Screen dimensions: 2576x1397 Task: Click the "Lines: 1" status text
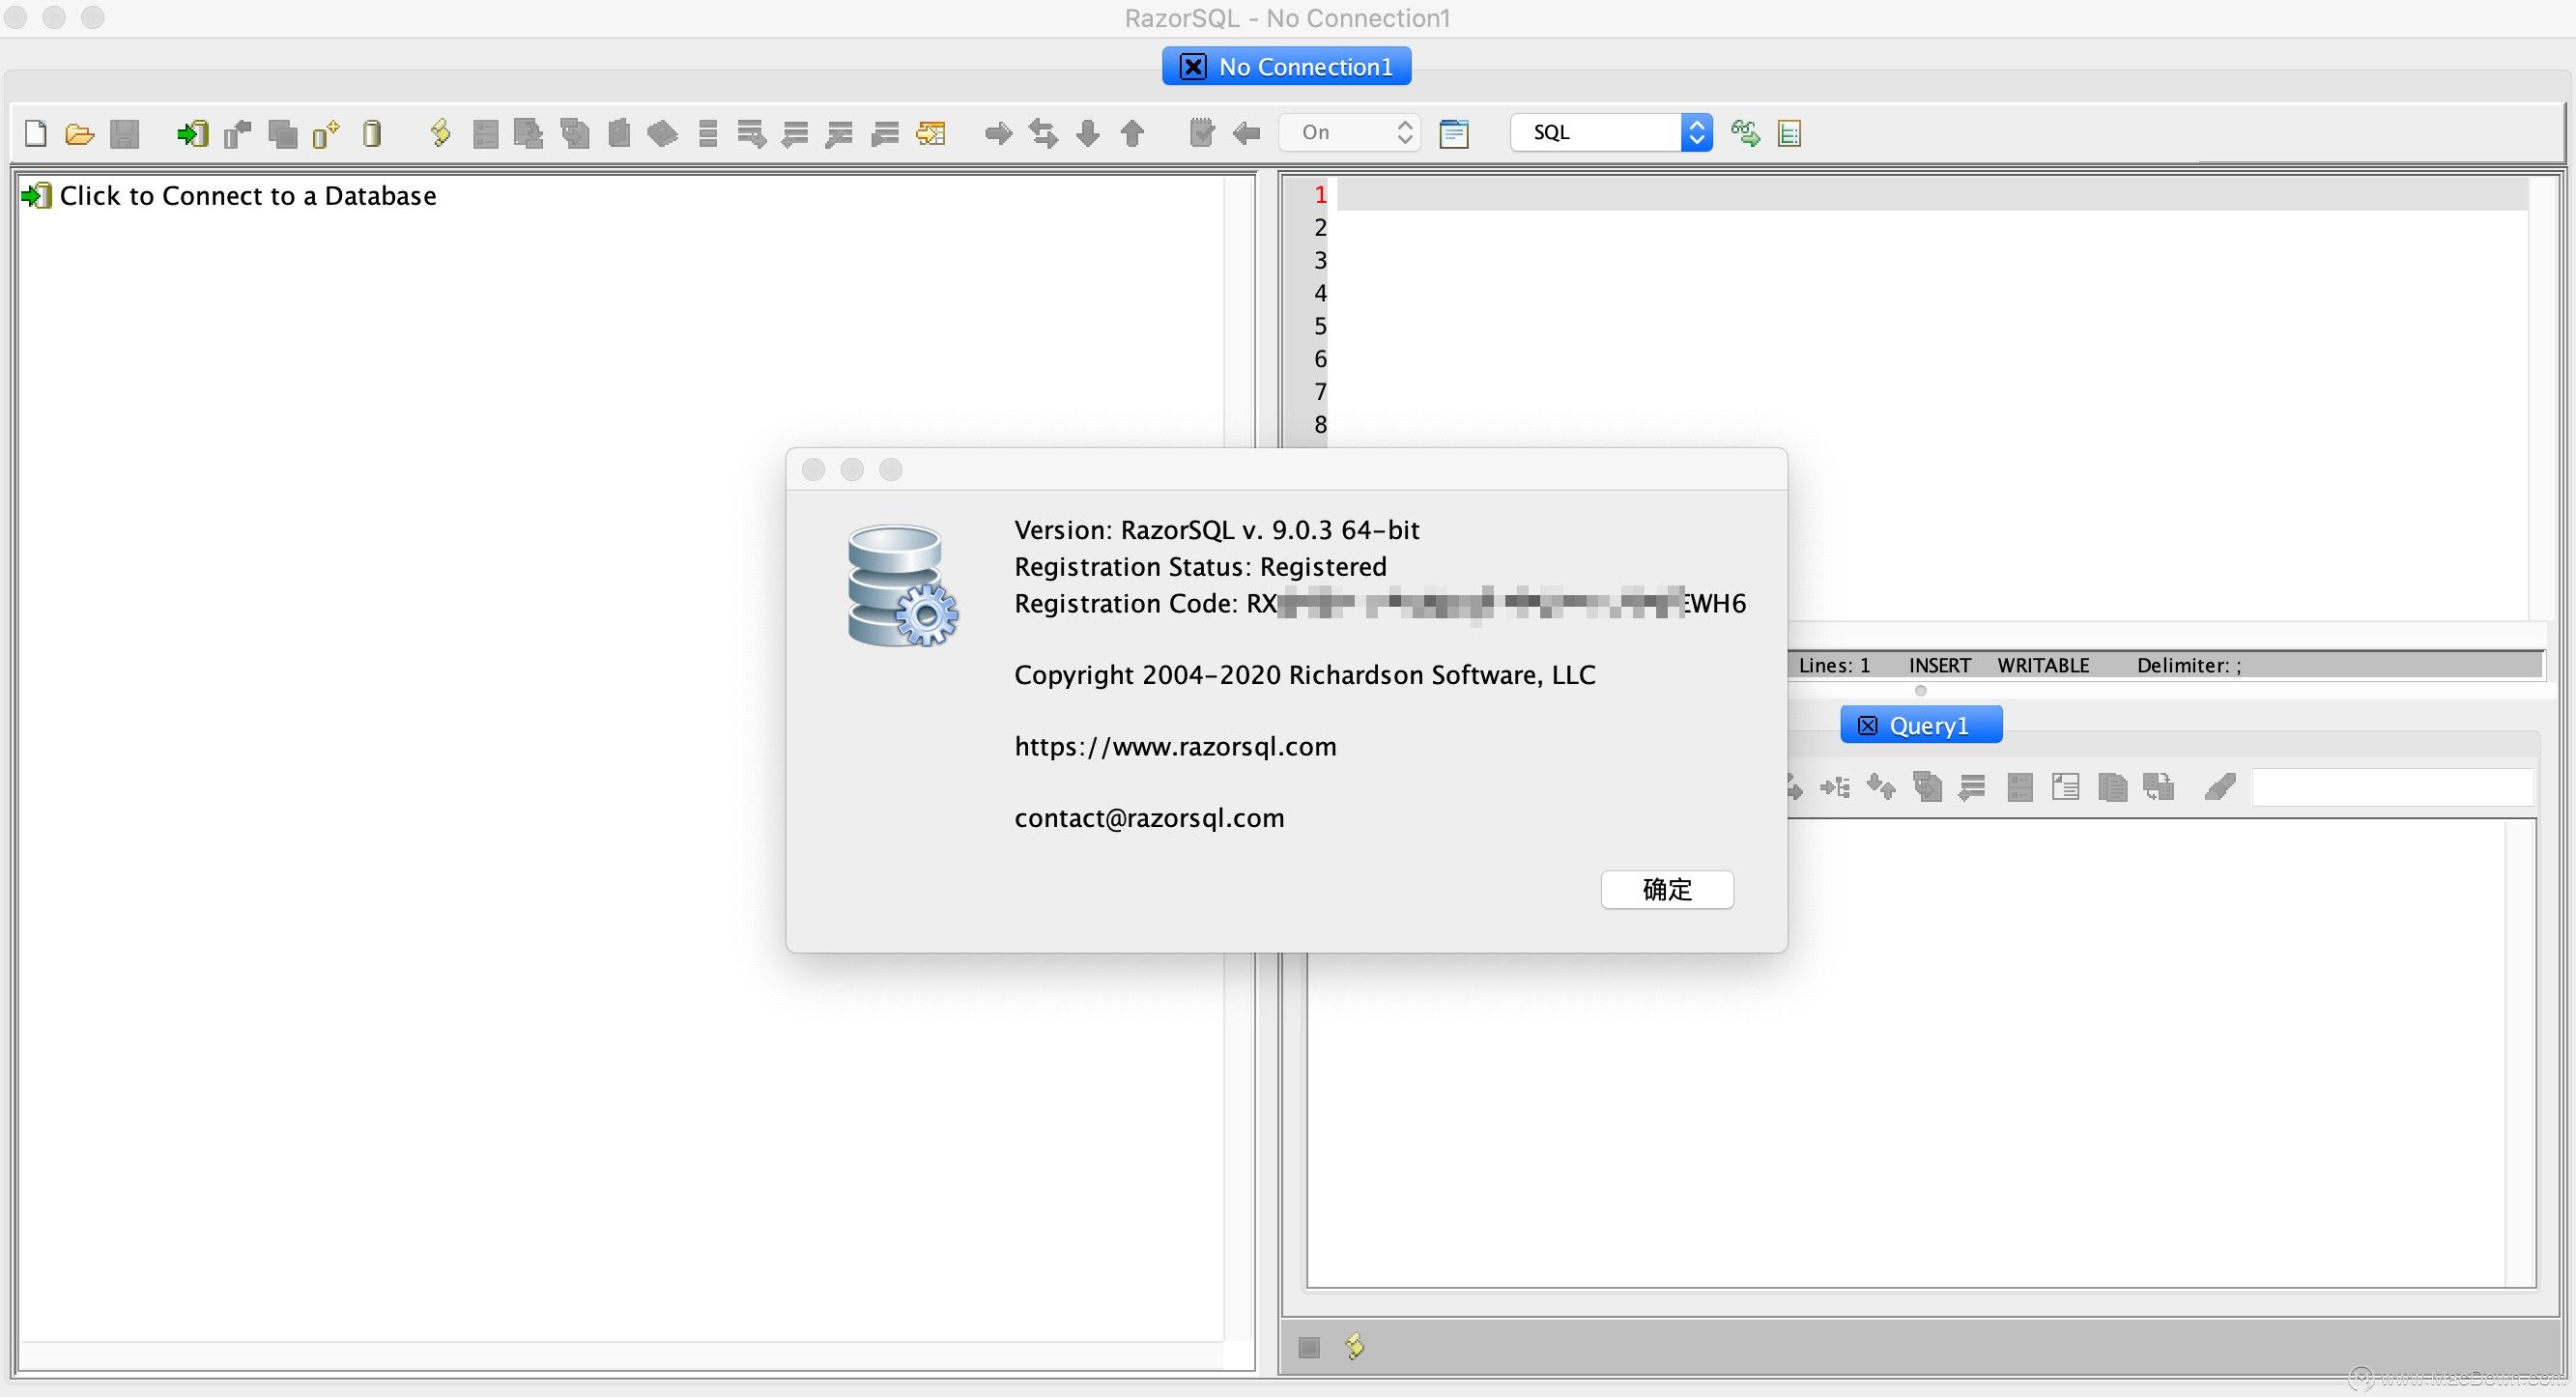1834,665
